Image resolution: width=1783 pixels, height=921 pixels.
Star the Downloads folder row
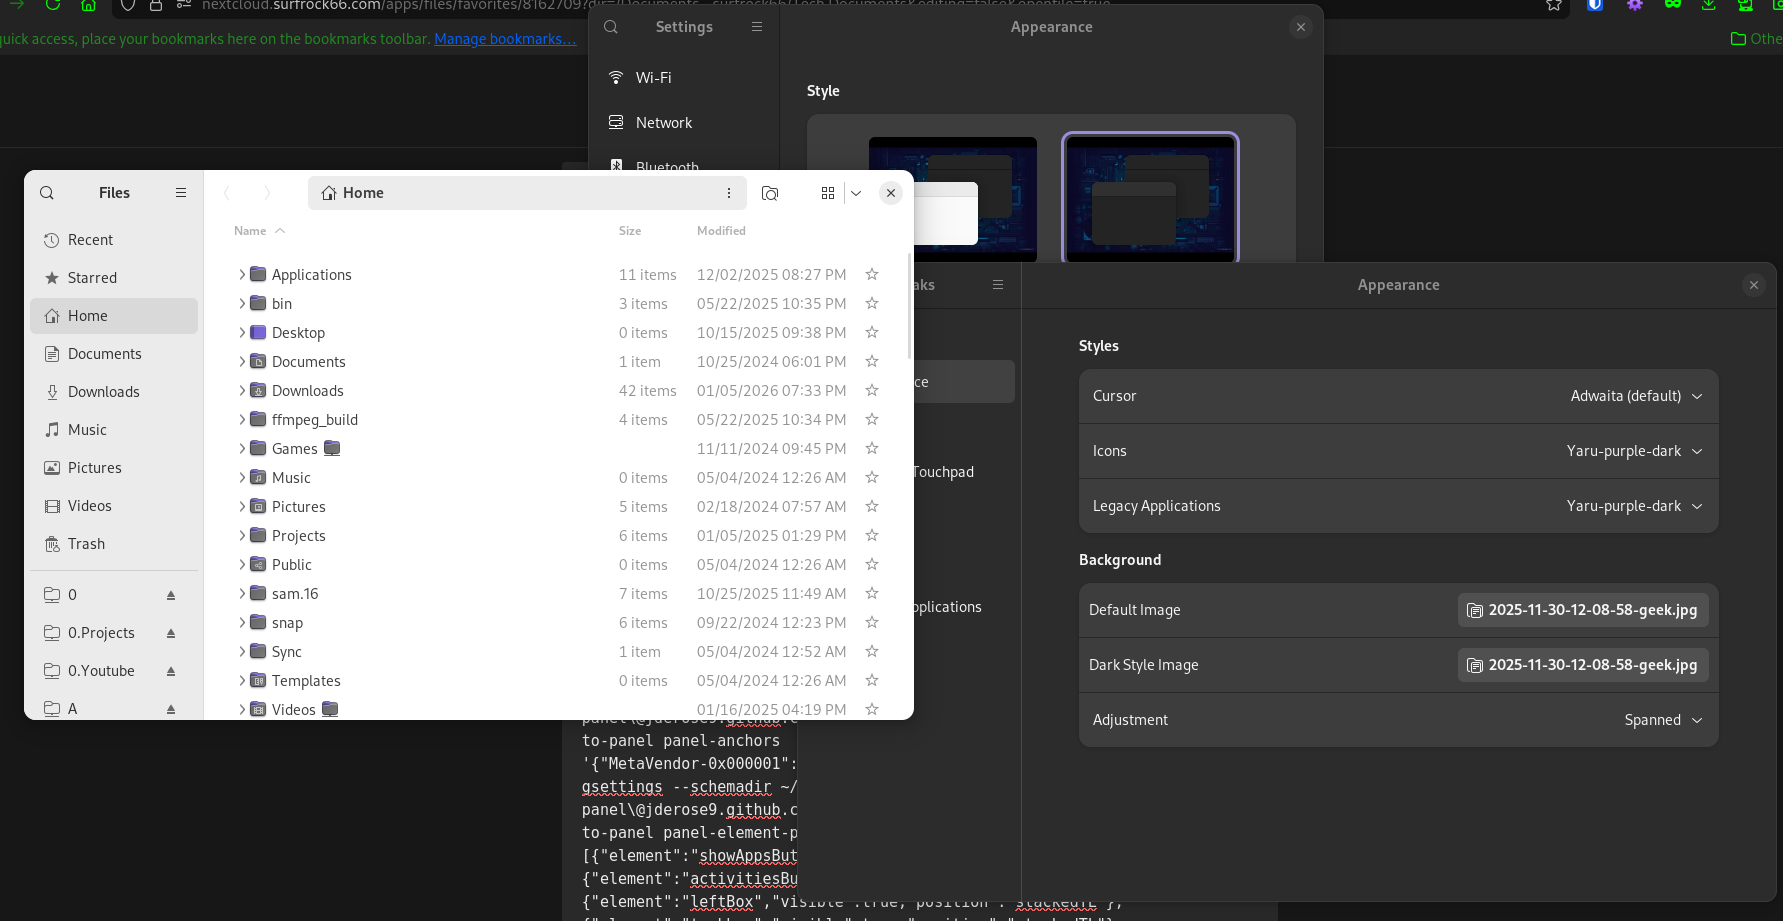click(x=872, y=391)
